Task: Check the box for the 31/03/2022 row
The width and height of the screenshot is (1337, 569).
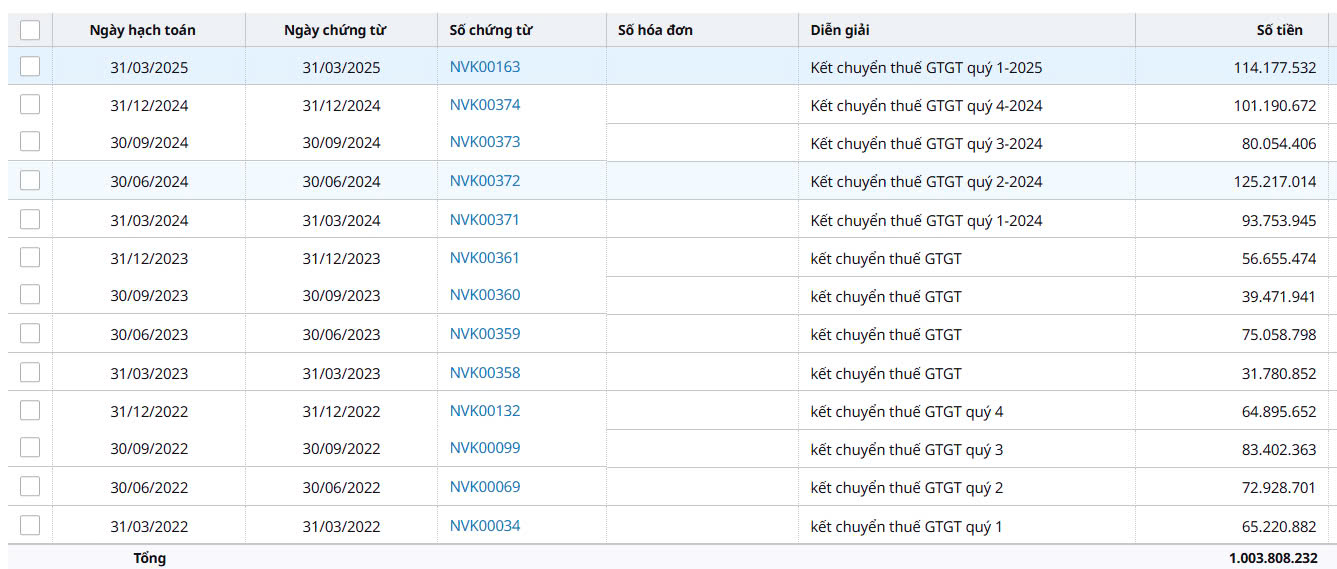Action: tap(30, 526)
